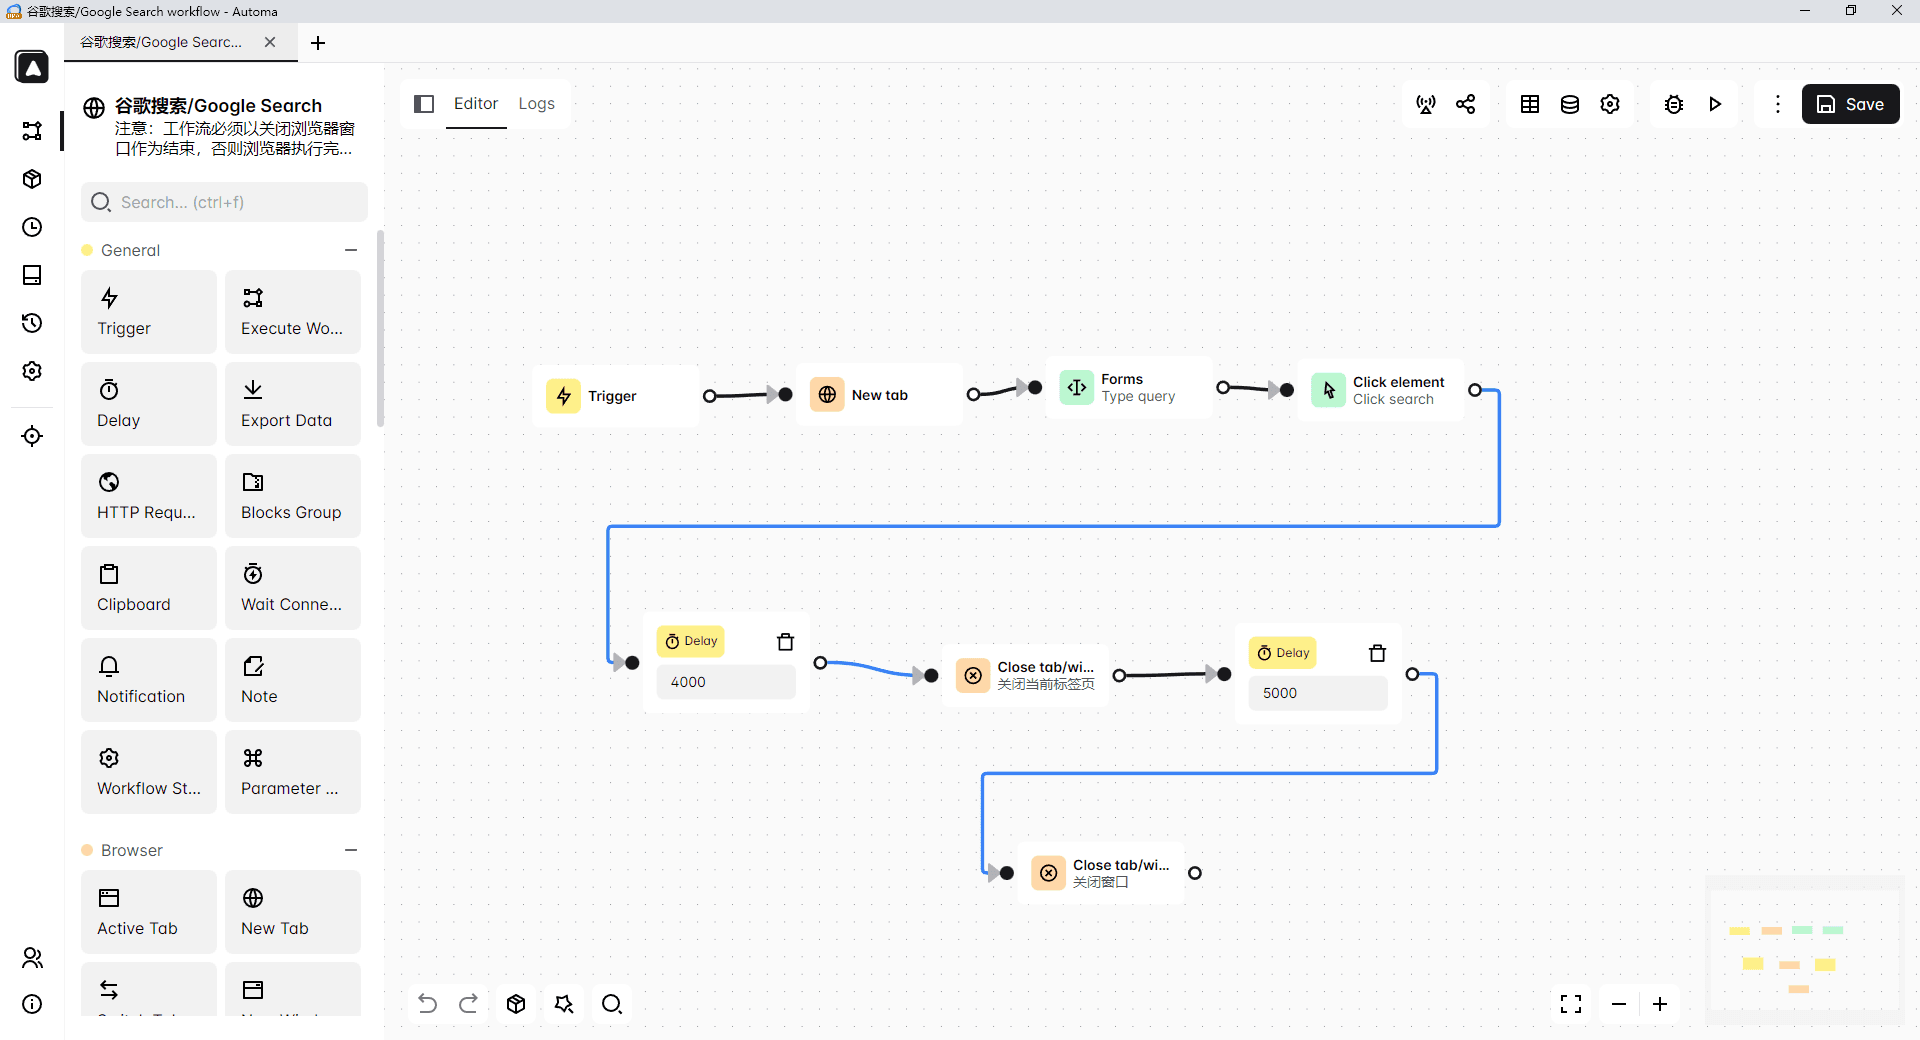Screen dimensions: 1920x1040
Task: Click the Save button
Action: coord(1850,104)
